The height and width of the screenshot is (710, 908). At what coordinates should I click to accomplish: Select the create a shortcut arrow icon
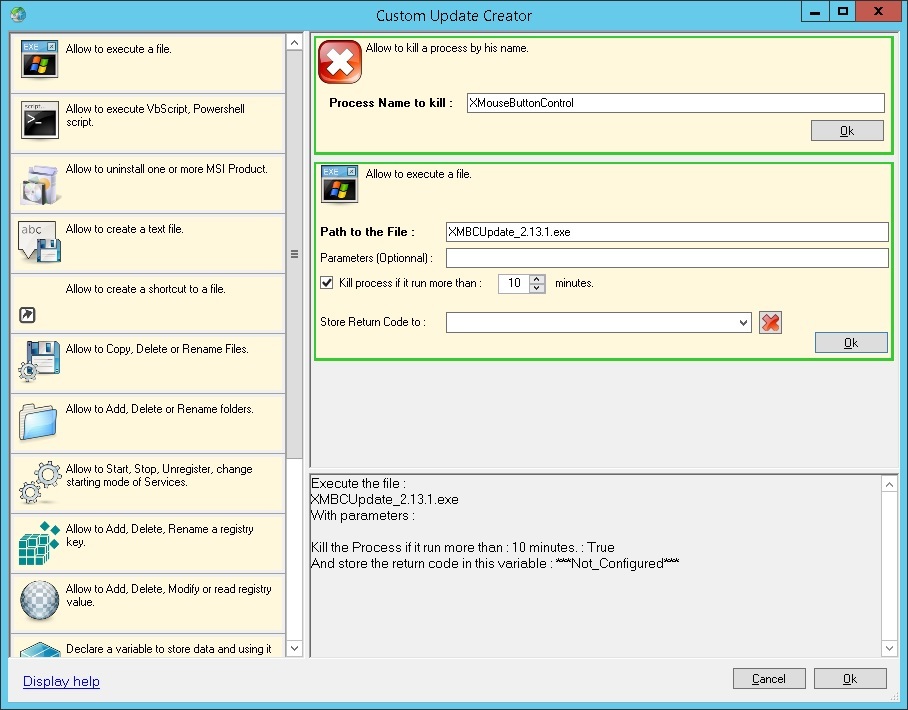[x=27, y=314]
